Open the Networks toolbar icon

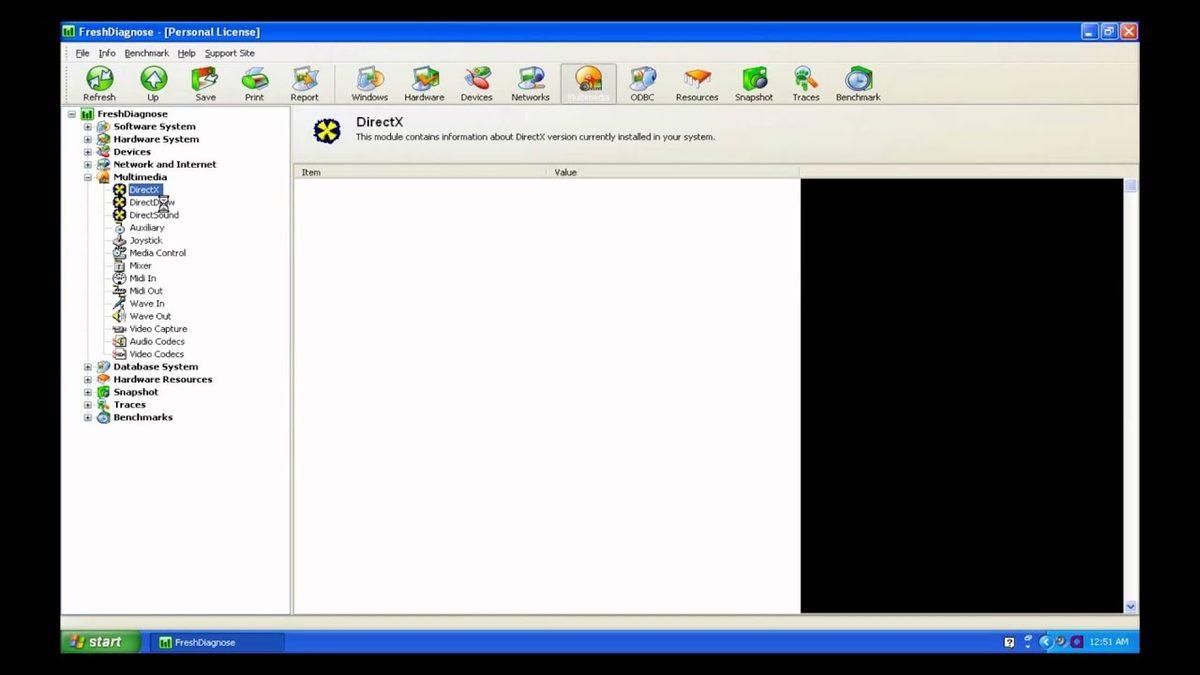[x=530, y=84]
